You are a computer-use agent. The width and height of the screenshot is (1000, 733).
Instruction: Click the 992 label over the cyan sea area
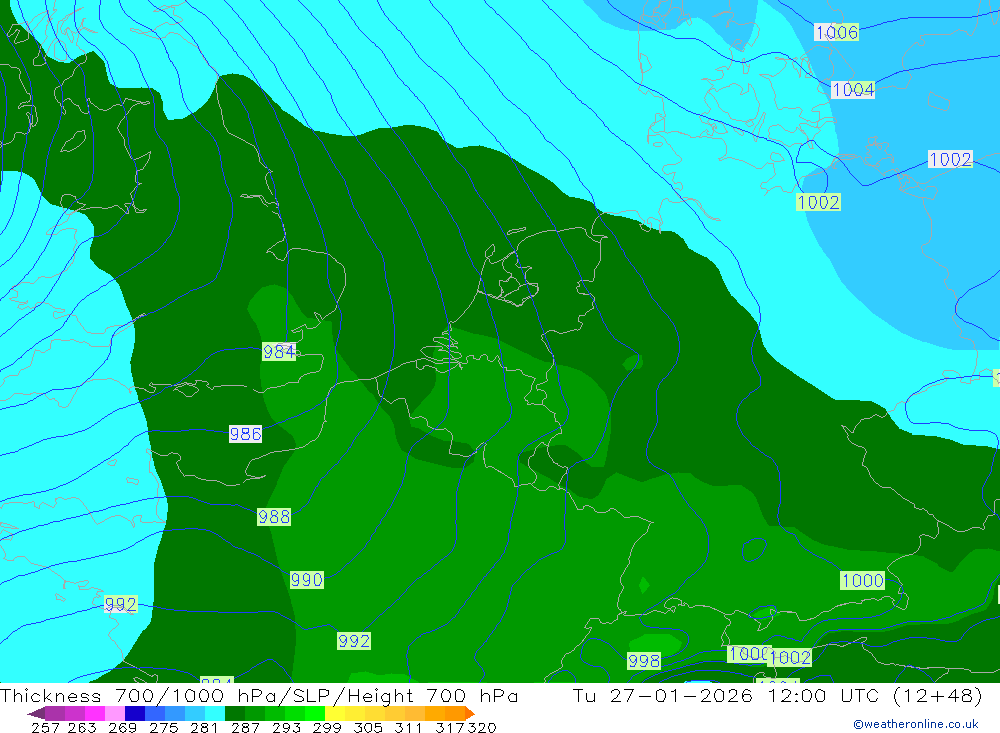121,603
